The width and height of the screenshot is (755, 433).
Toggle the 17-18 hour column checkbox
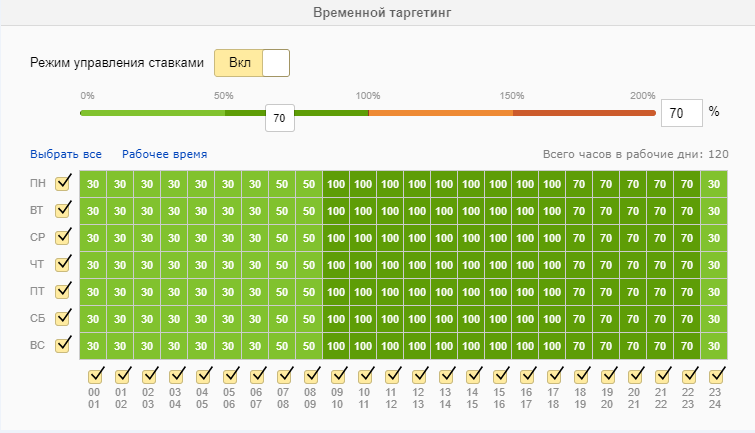[x=554, y=375]
